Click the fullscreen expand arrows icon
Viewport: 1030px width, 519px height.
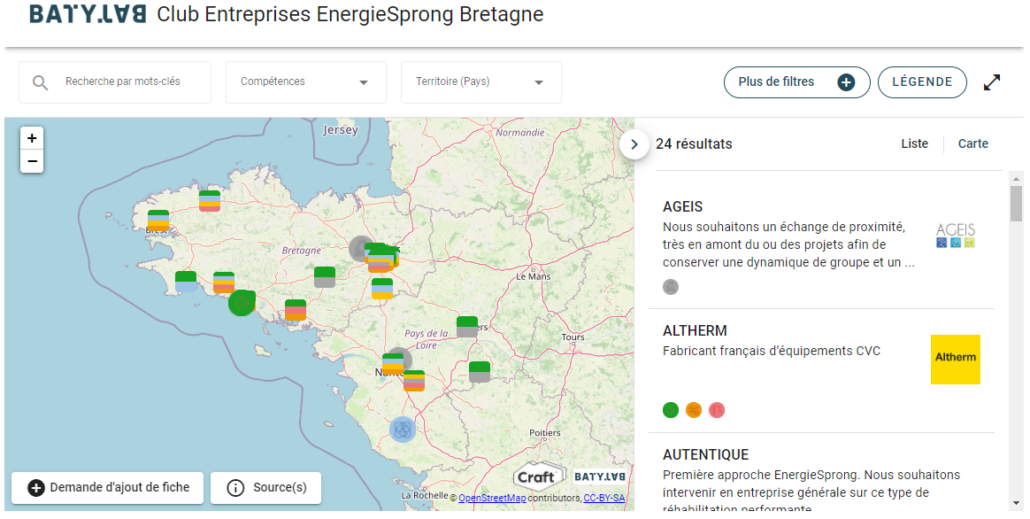point(992,82)
